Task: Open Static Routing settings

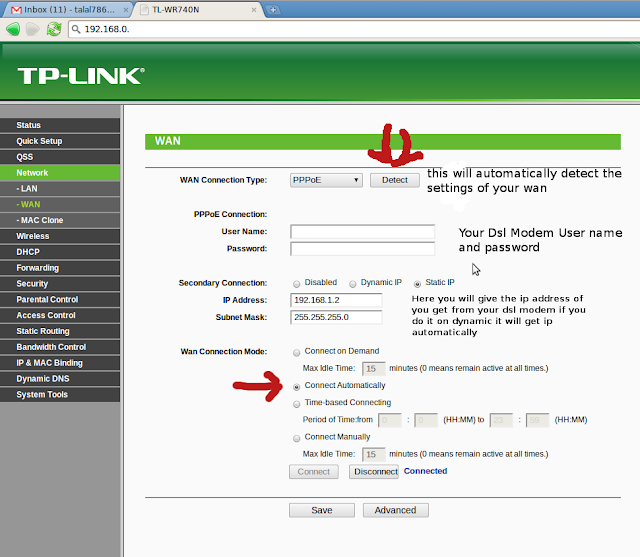Action: 60,331
